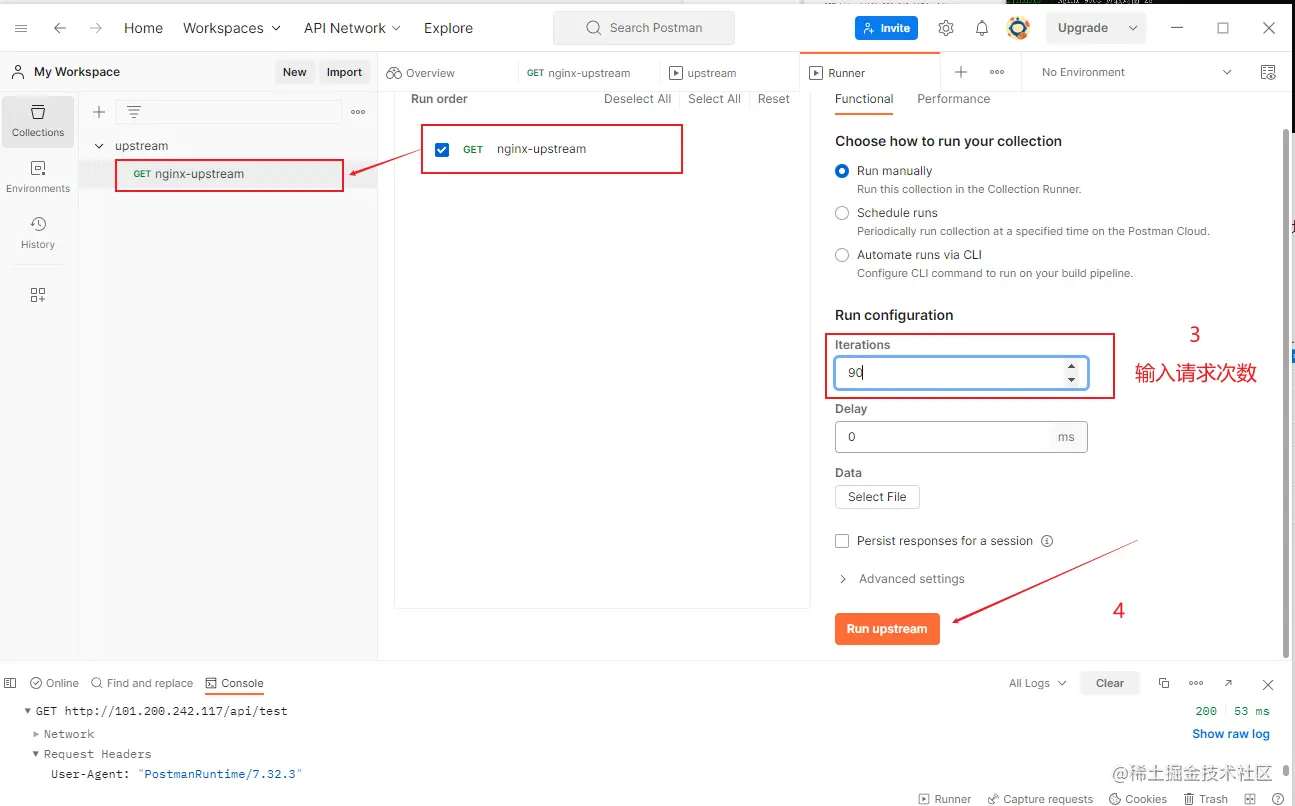Screen dimensions: 1295x806
Task: Enable Persist responses for a session
Action: (x=842, y=541)
